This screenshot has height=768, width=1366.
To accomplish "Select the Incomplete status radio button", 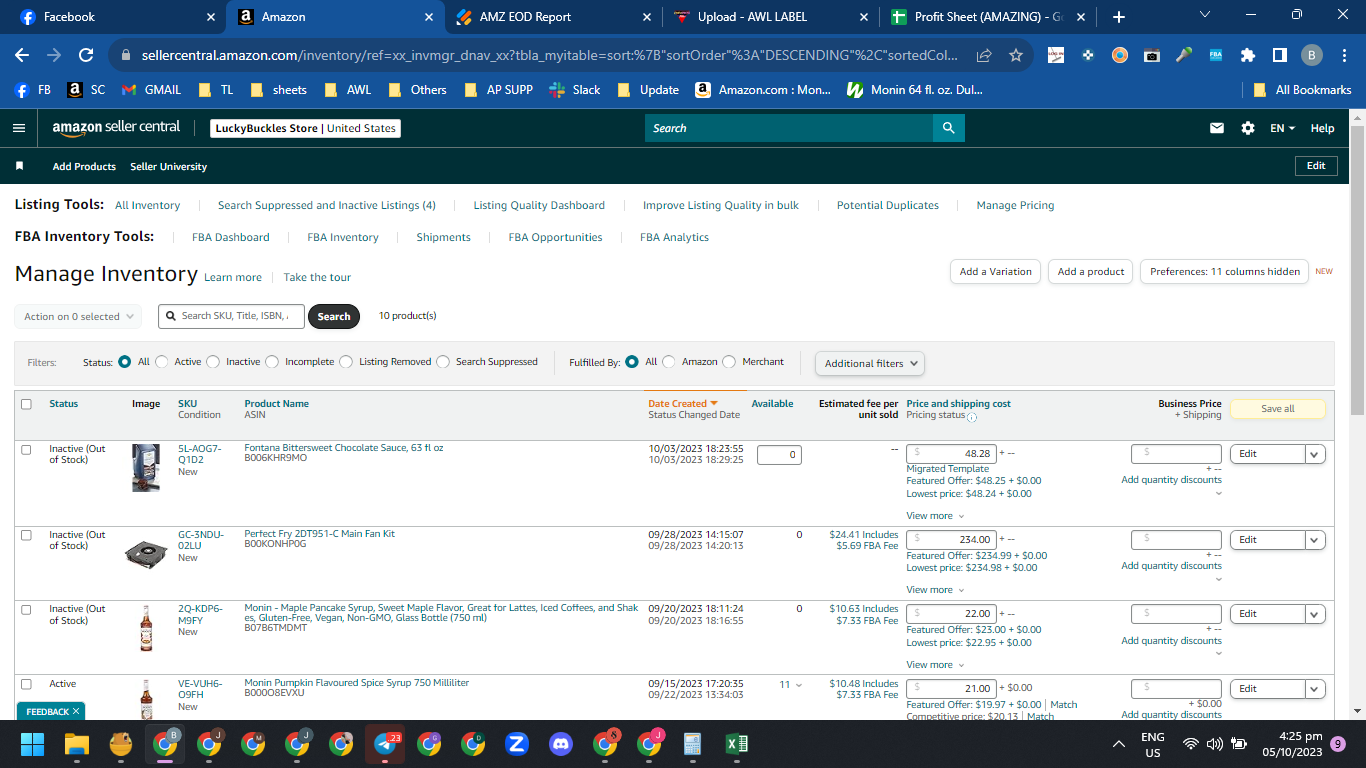I will coord(270,362).
